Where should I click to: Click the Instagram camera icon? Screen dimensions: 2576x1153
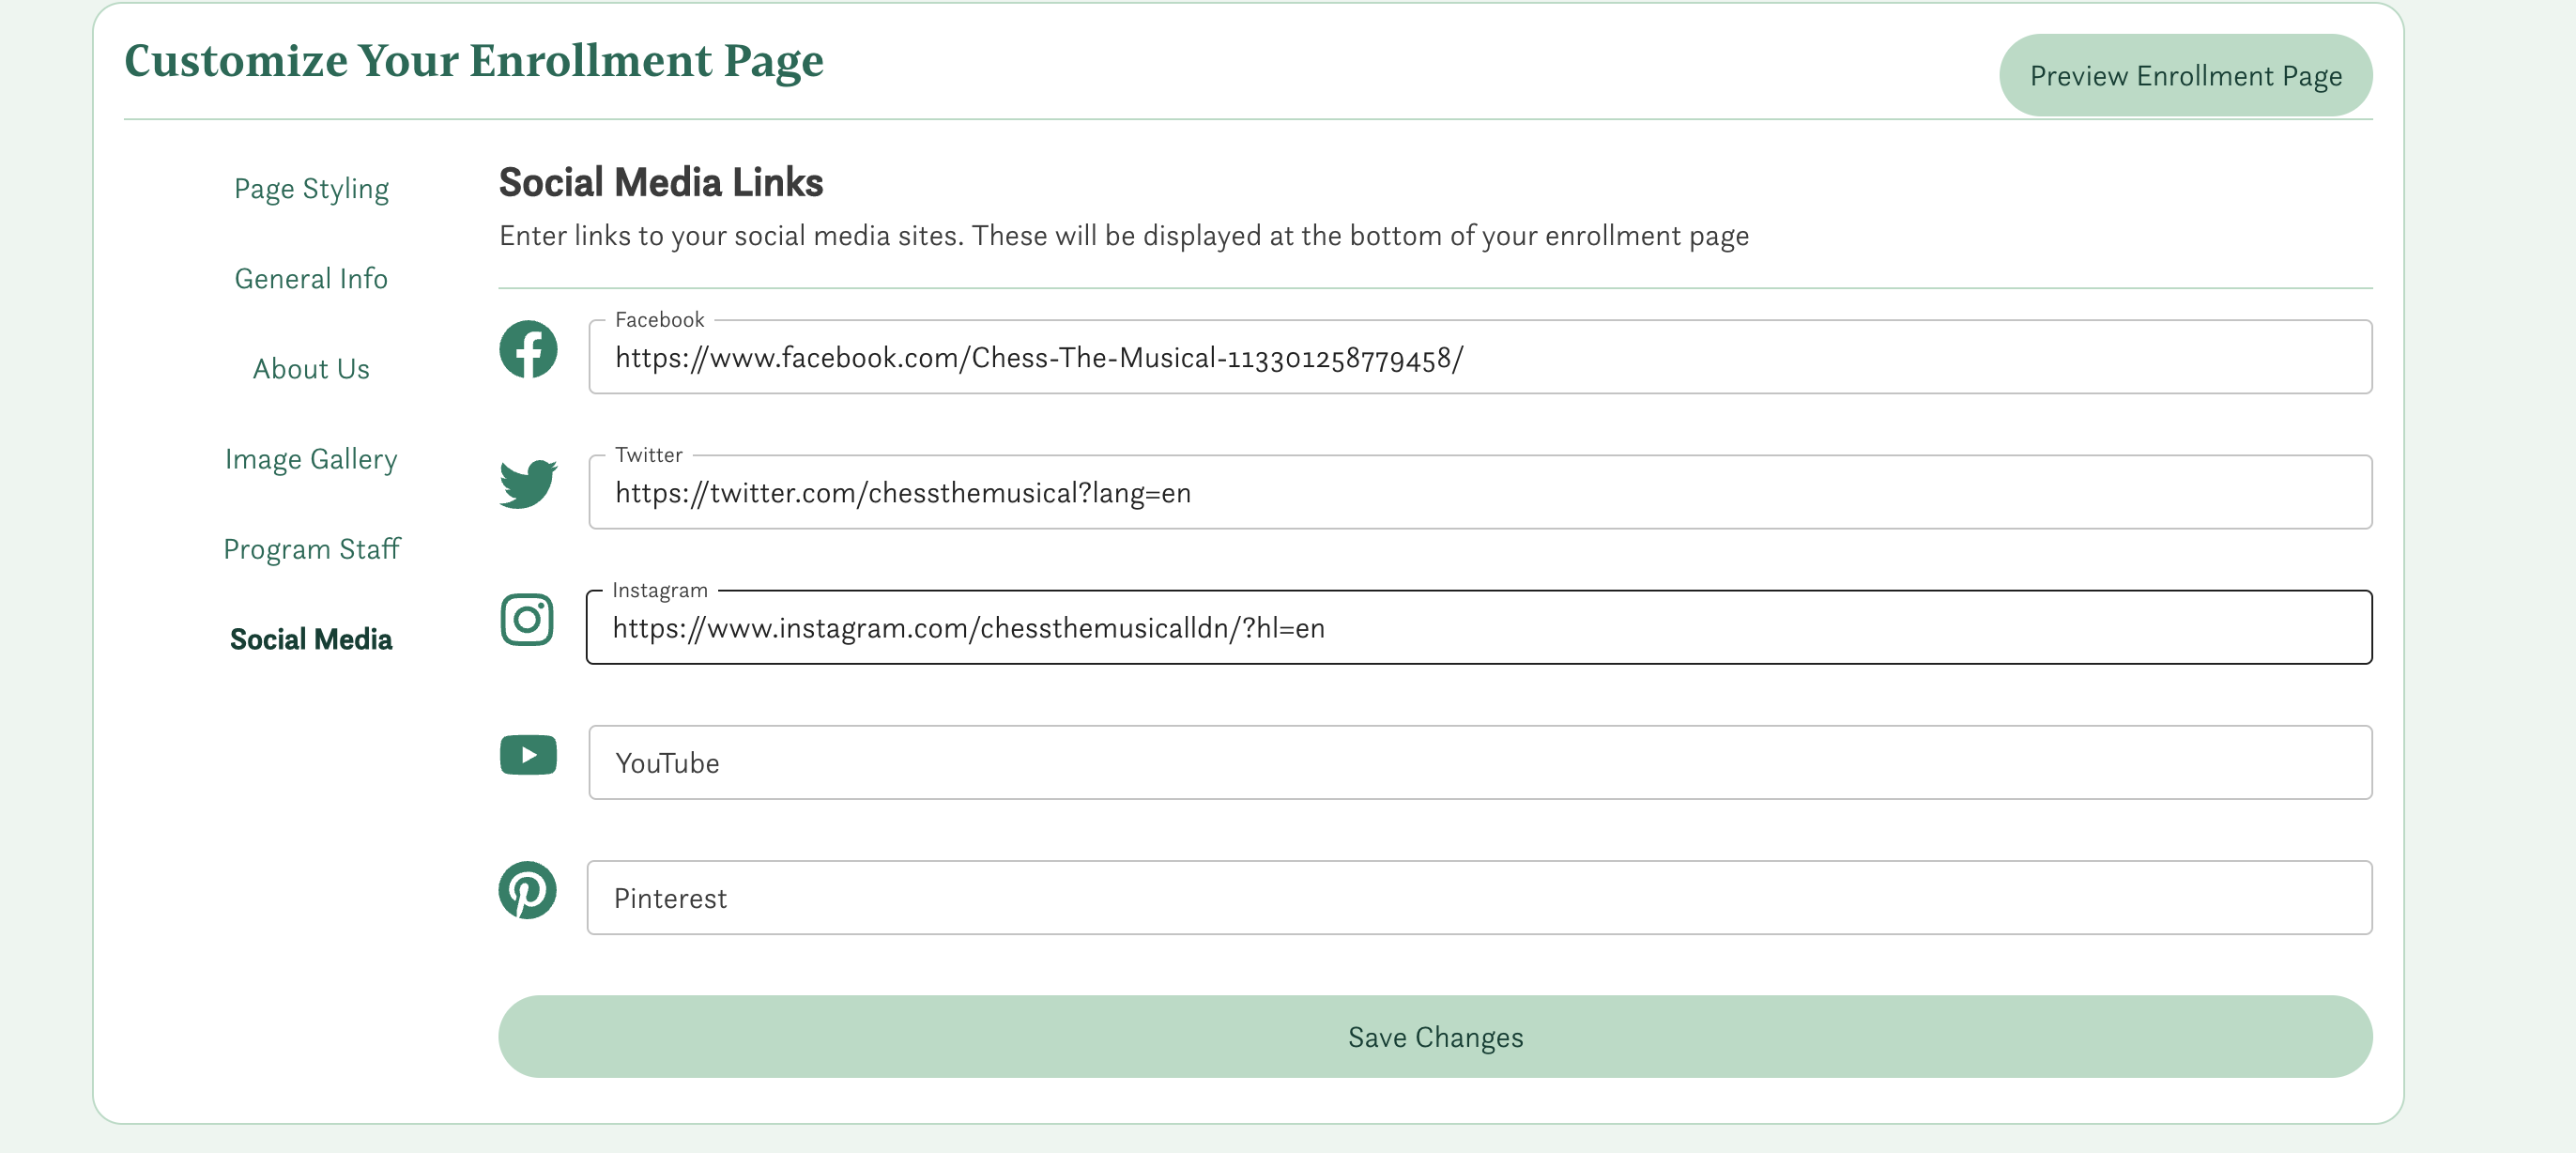pyautogui.click(x=527, y=620)
